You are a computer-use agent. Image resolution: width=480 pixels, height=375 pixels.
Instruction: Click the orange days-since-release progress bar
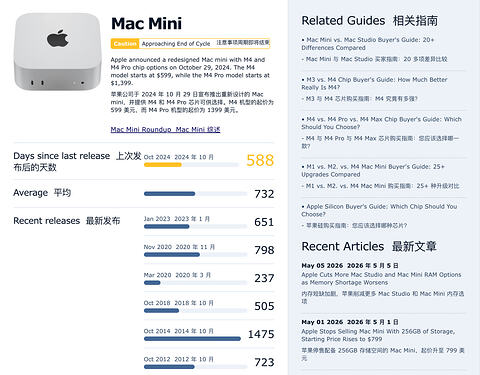(x=191, y=165)
